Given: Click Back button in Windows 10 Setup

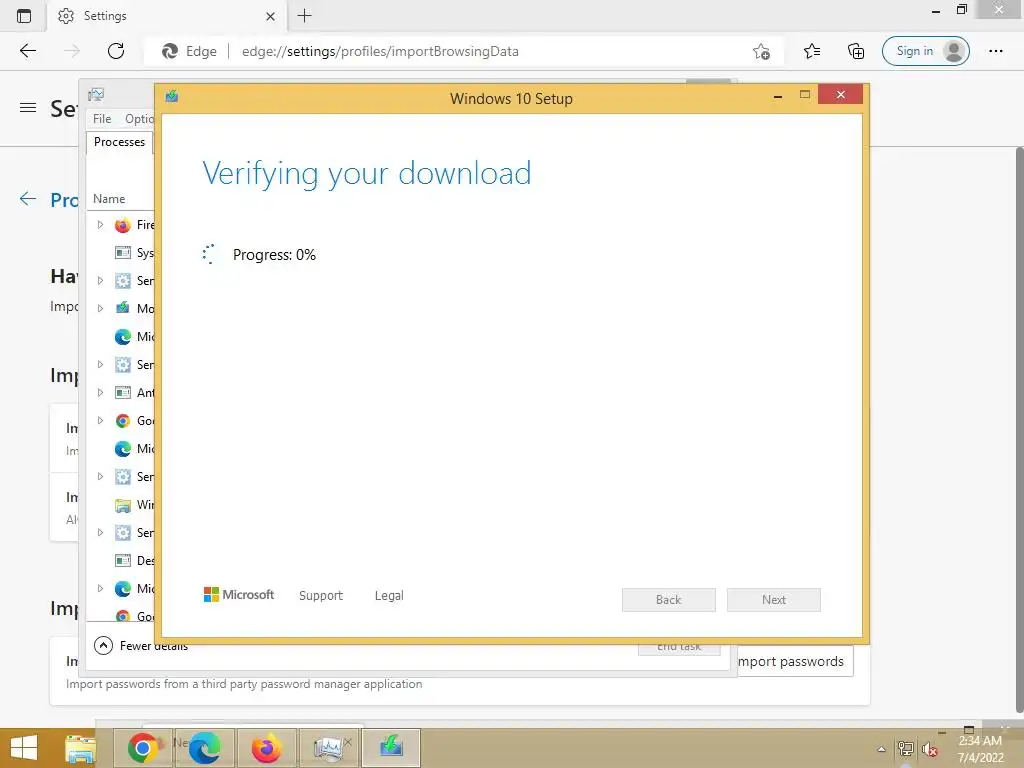Looking at the screenshot, I should (x=669, y=600).
